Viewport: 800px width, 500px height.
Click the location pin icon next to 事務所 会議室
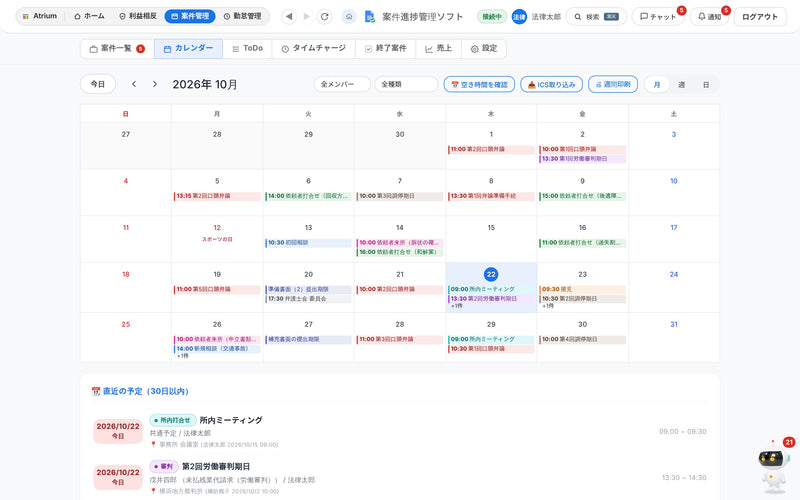tap(153, 444)
